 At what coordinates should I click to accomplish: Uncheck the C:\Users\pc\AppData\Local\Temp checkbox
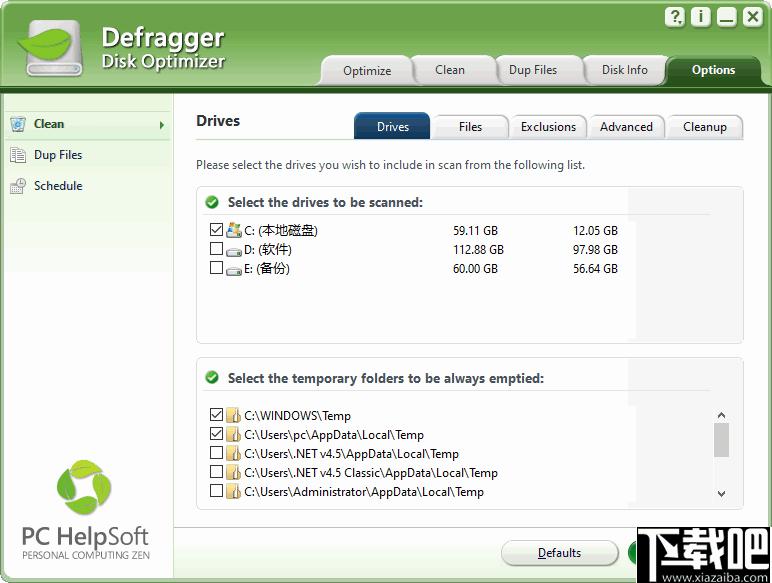[x=216, y=434]
